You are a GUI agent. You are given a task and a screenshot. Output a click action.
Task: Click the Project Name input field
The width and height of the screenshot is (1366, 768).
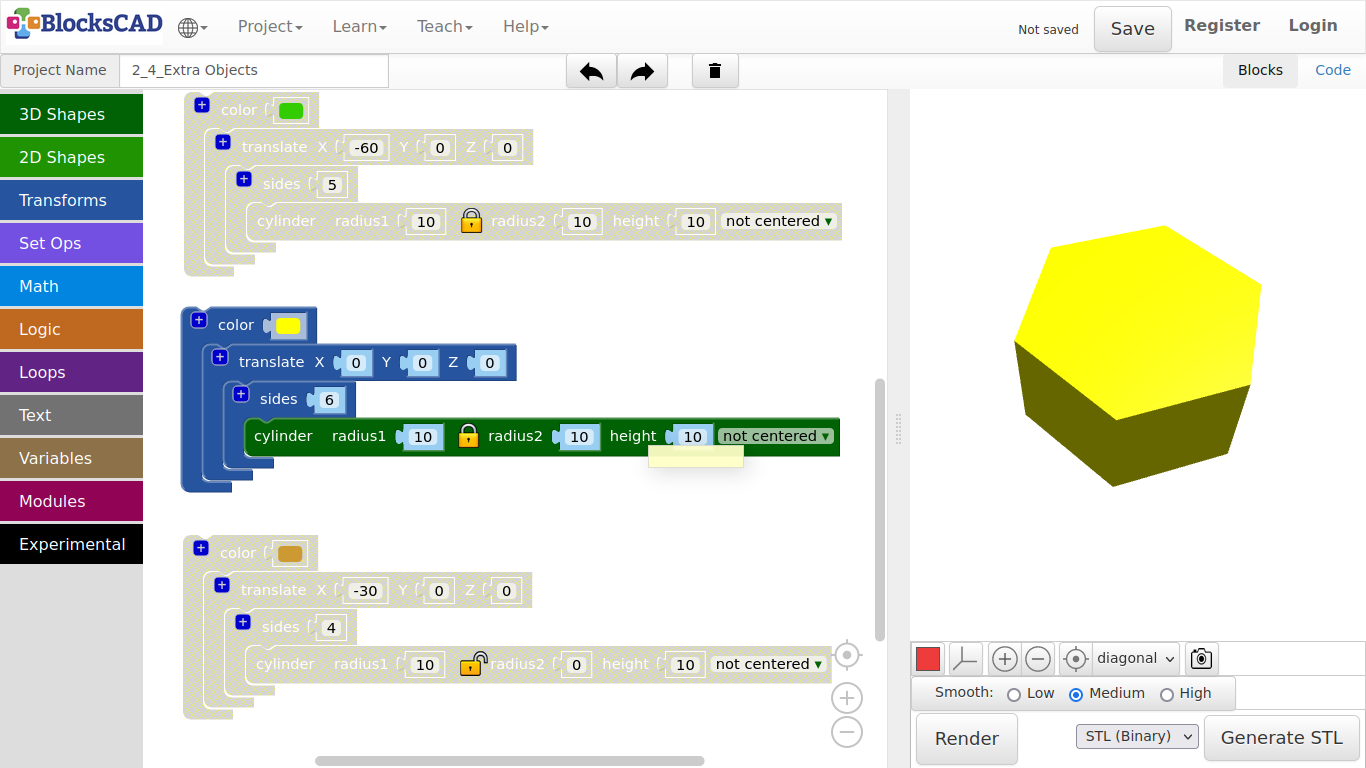tap(254, 71)
